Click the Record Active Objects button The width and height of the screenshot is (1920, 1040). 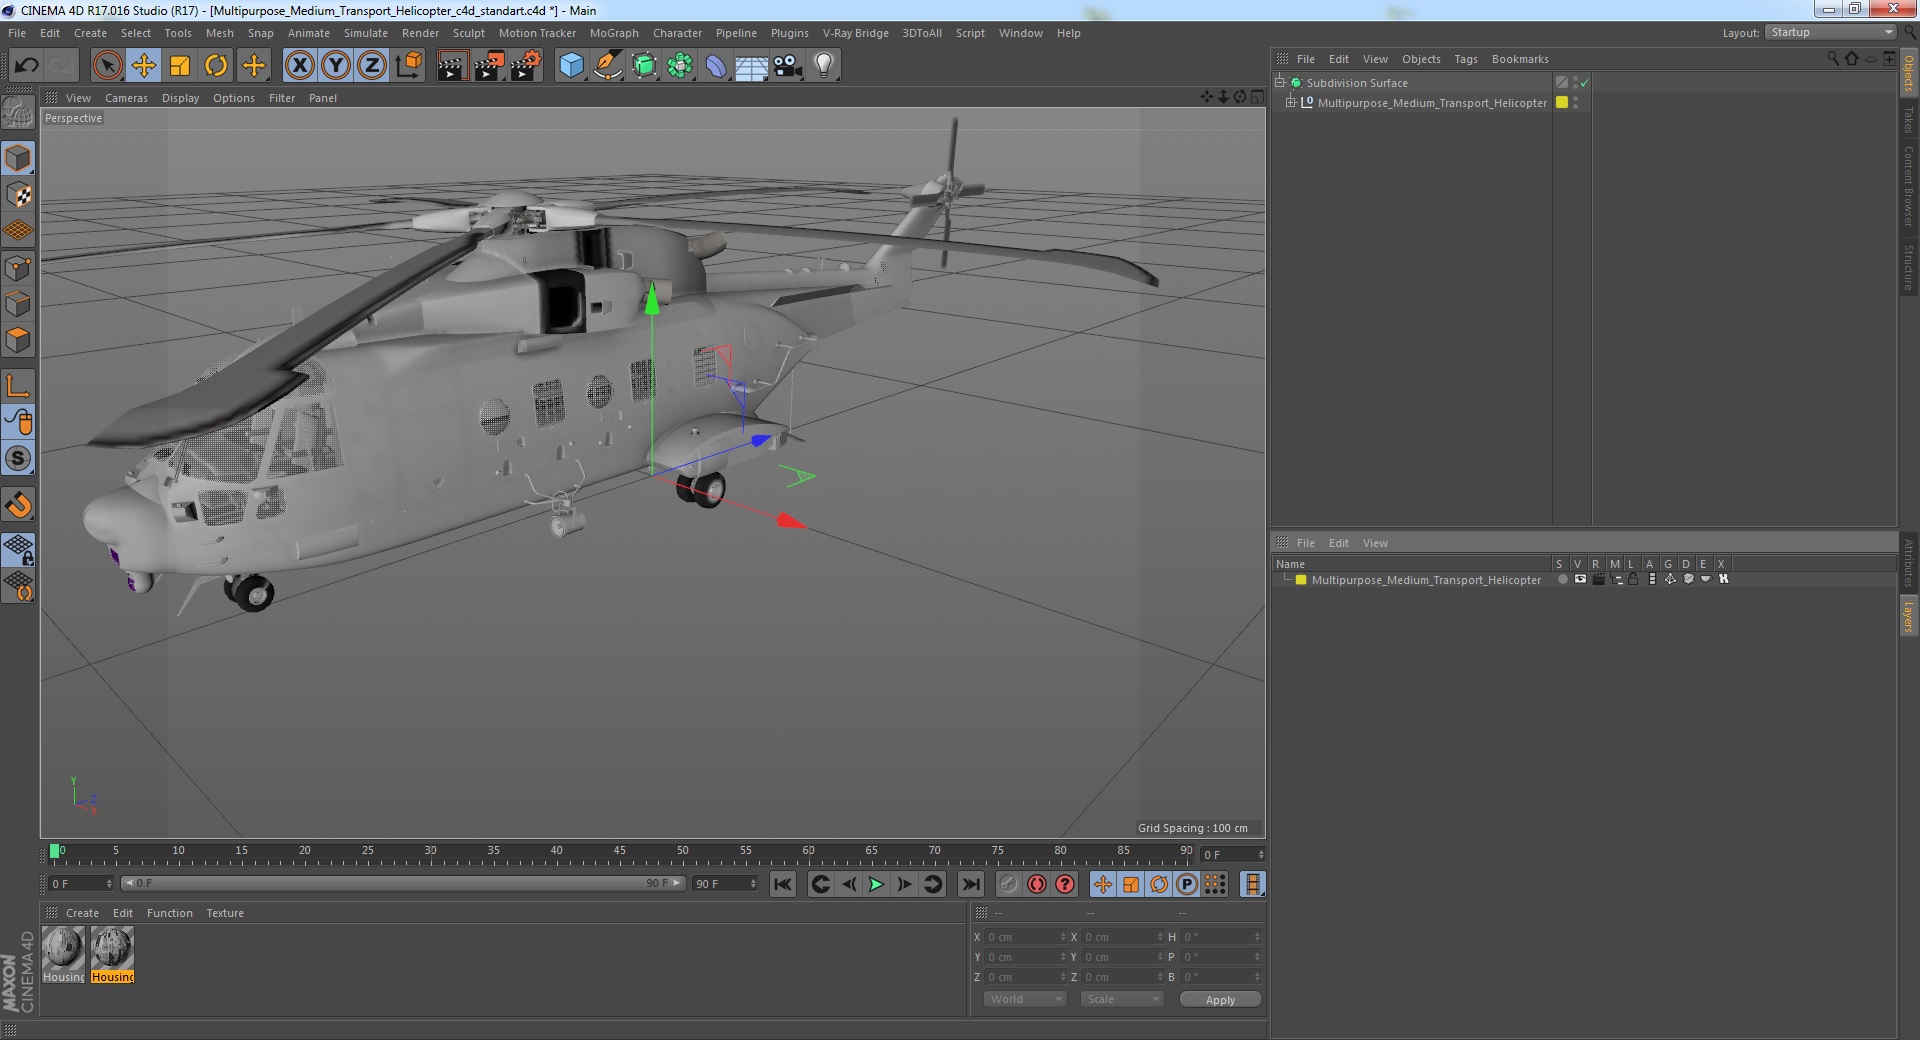(x=1009, y=884)
